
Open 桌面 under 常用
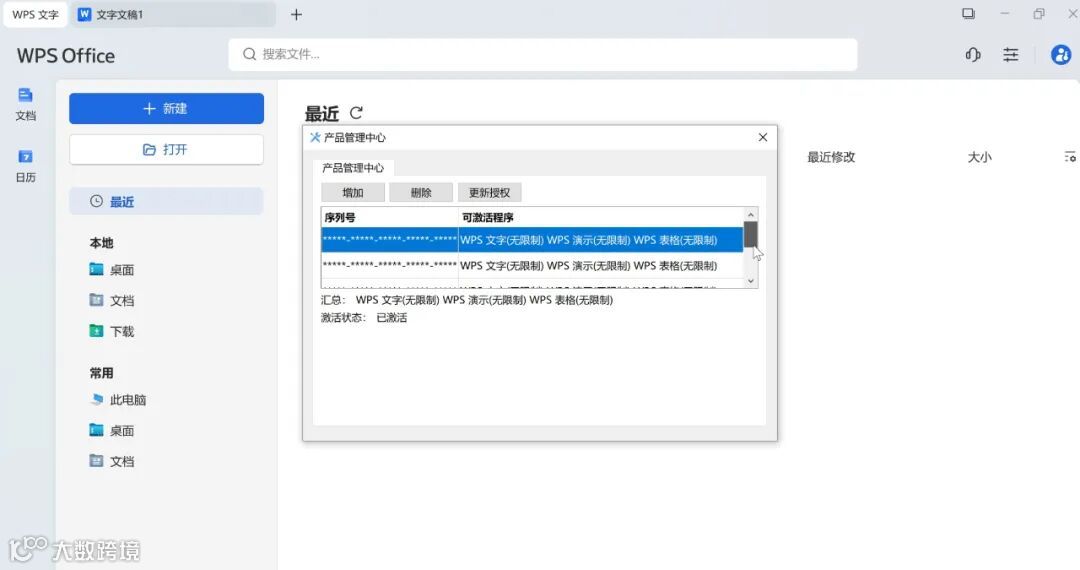112,431
